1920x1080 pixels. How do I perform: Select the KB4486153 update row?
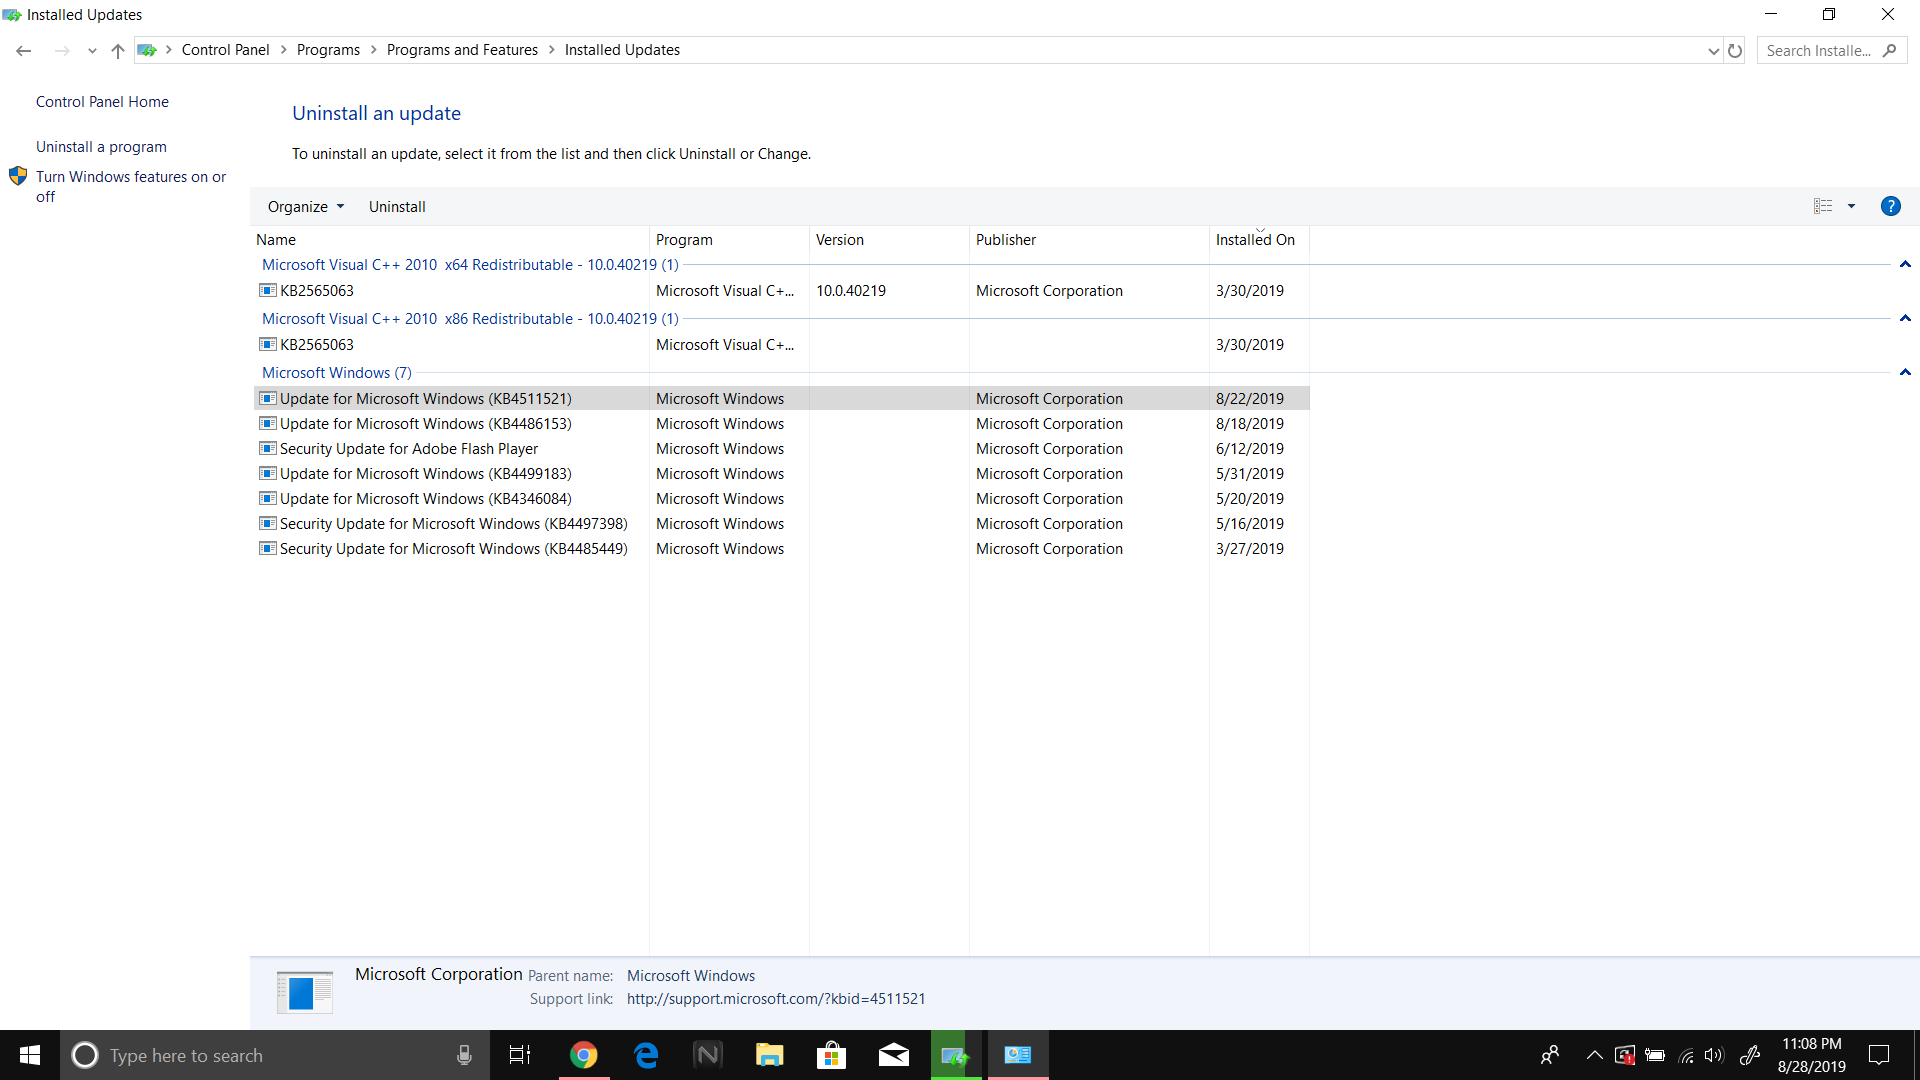pos(424,423)
